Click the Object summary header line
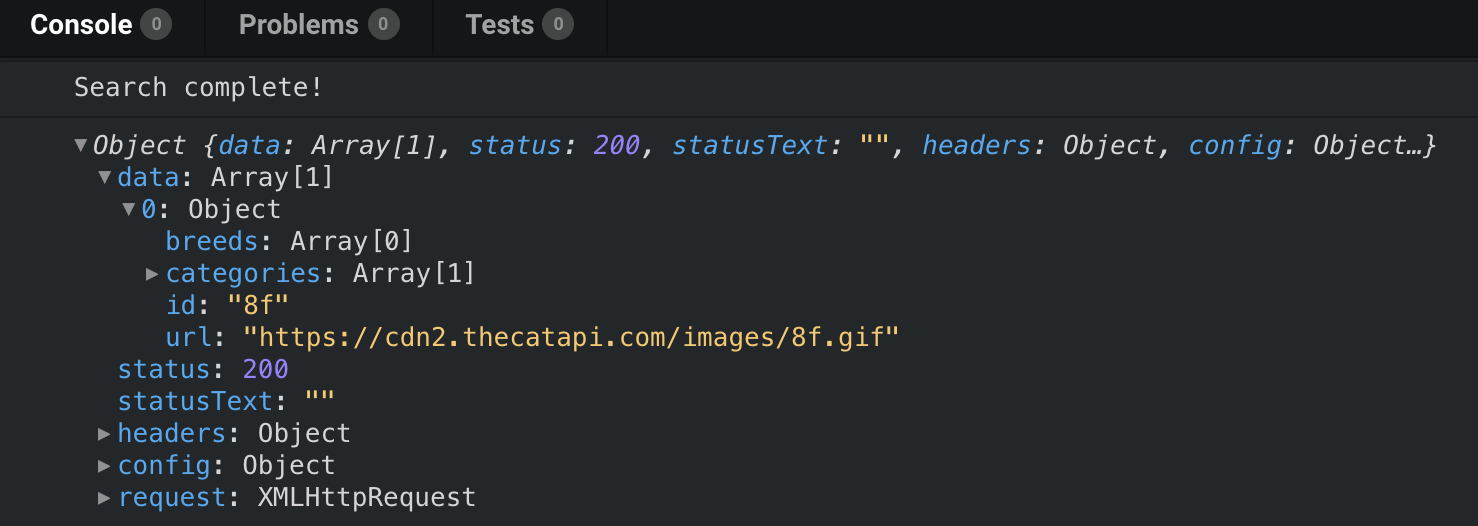 (764, 146)
